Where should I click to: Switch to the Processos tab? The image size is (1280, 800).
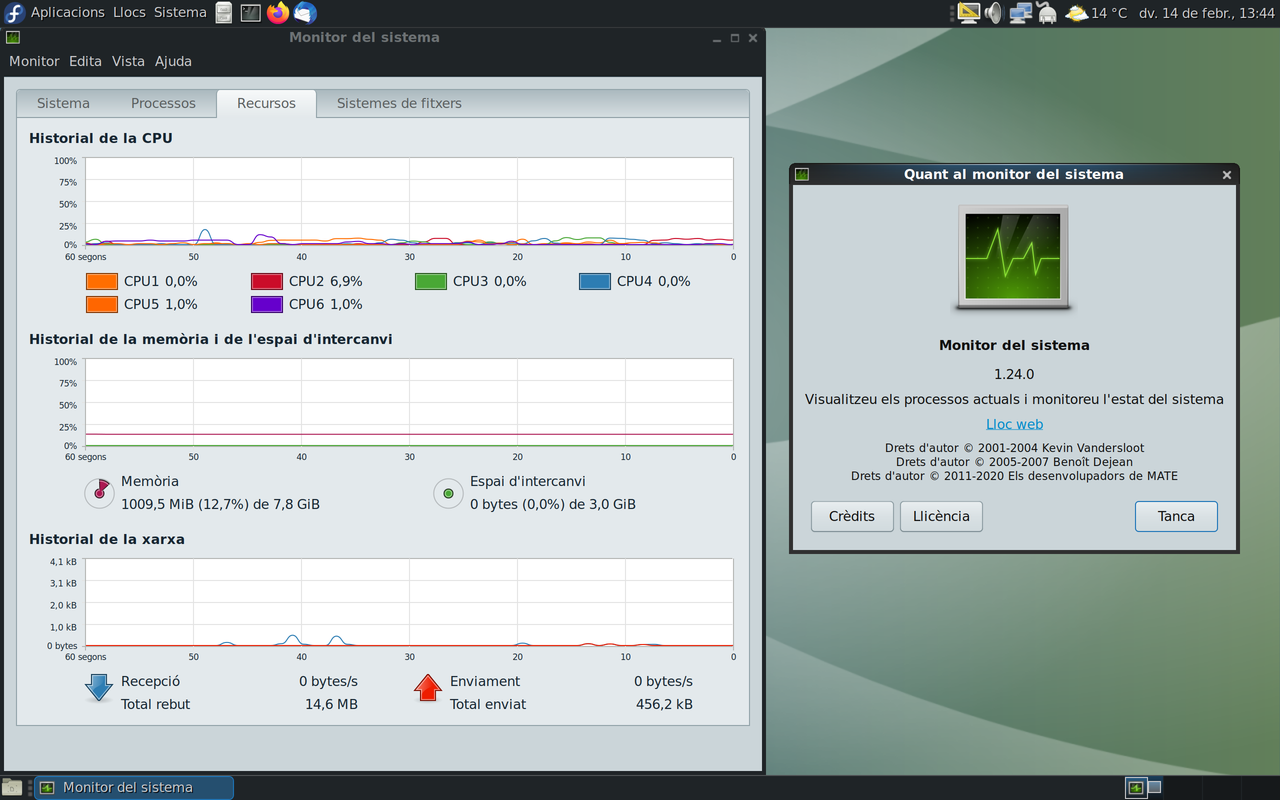163,103
